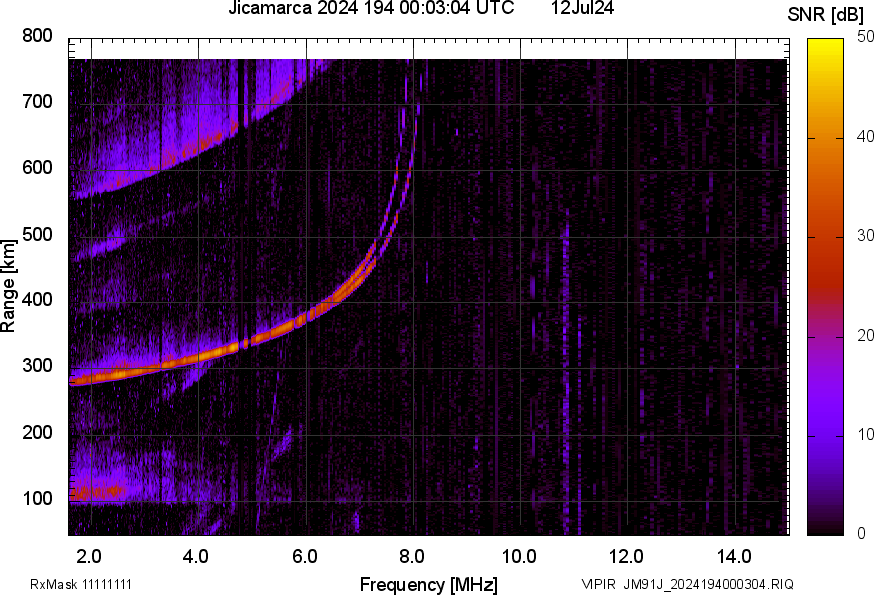The width and height of the screenshot is (874, 595).
Task: Click range axis tick '400'
Action: [37, 300]
